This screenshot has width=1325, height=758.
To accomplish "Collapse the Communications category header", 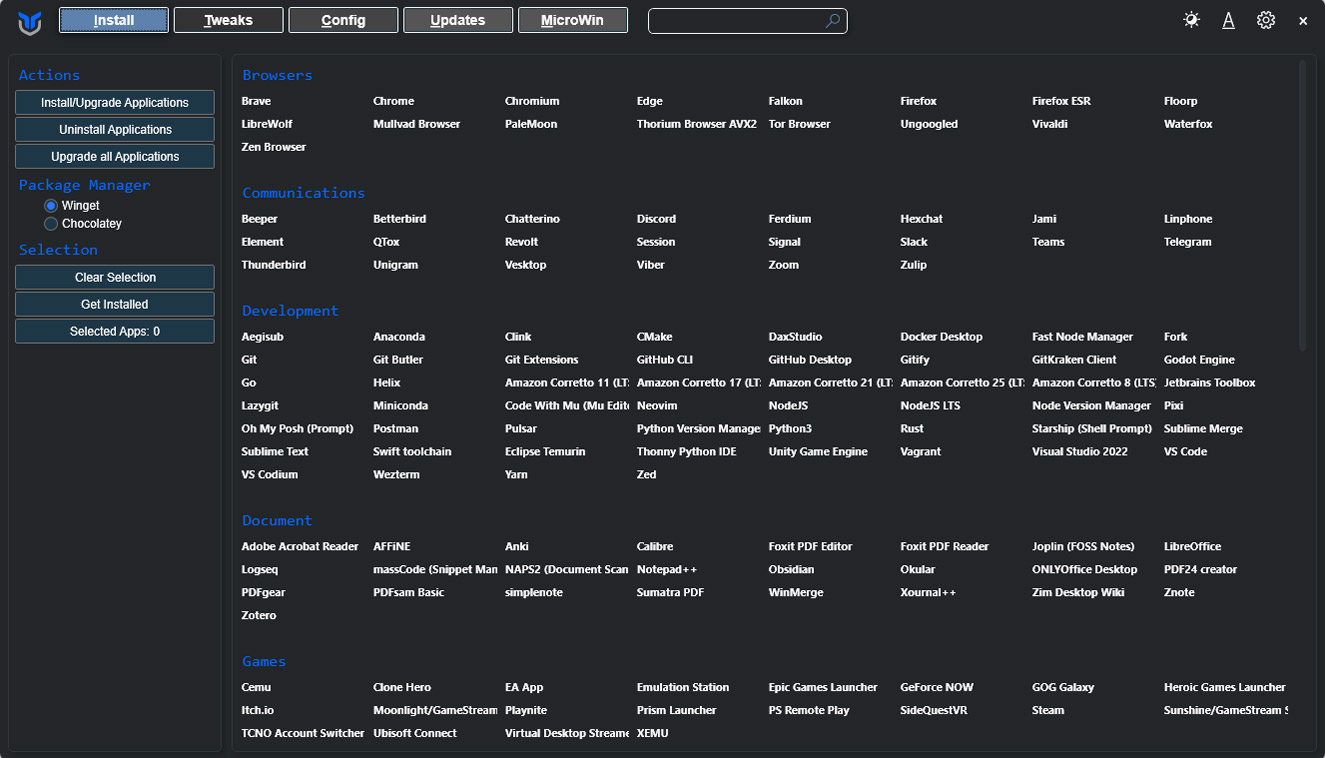I will [x=303, y=193].
